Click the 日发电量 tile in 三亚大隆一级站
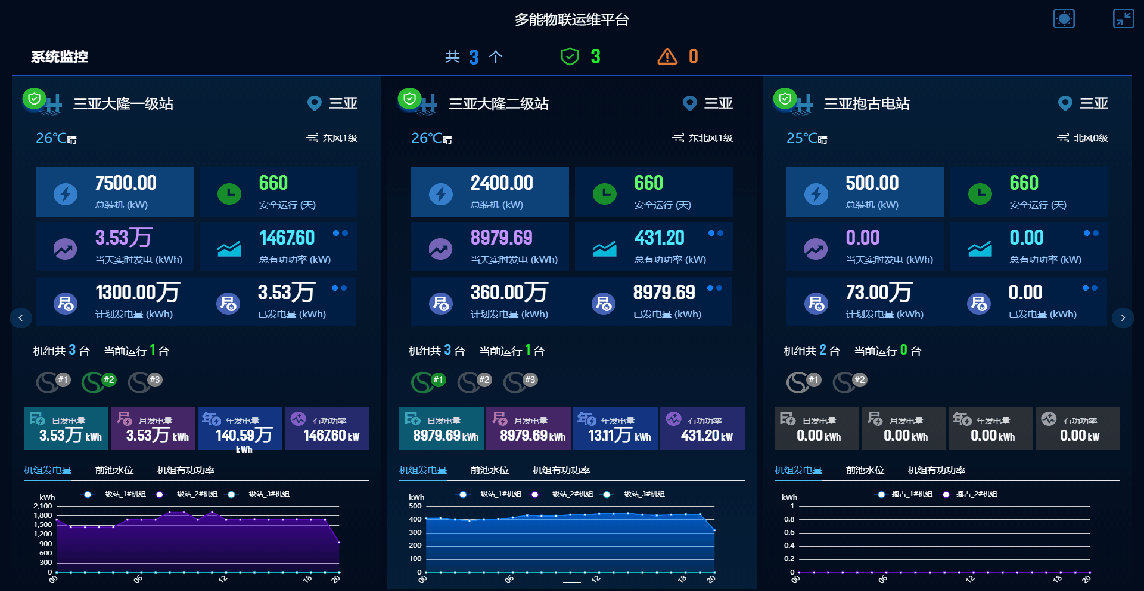Image resolution: width=1144 pixels, height=591 pixels. tap(66, 428)
